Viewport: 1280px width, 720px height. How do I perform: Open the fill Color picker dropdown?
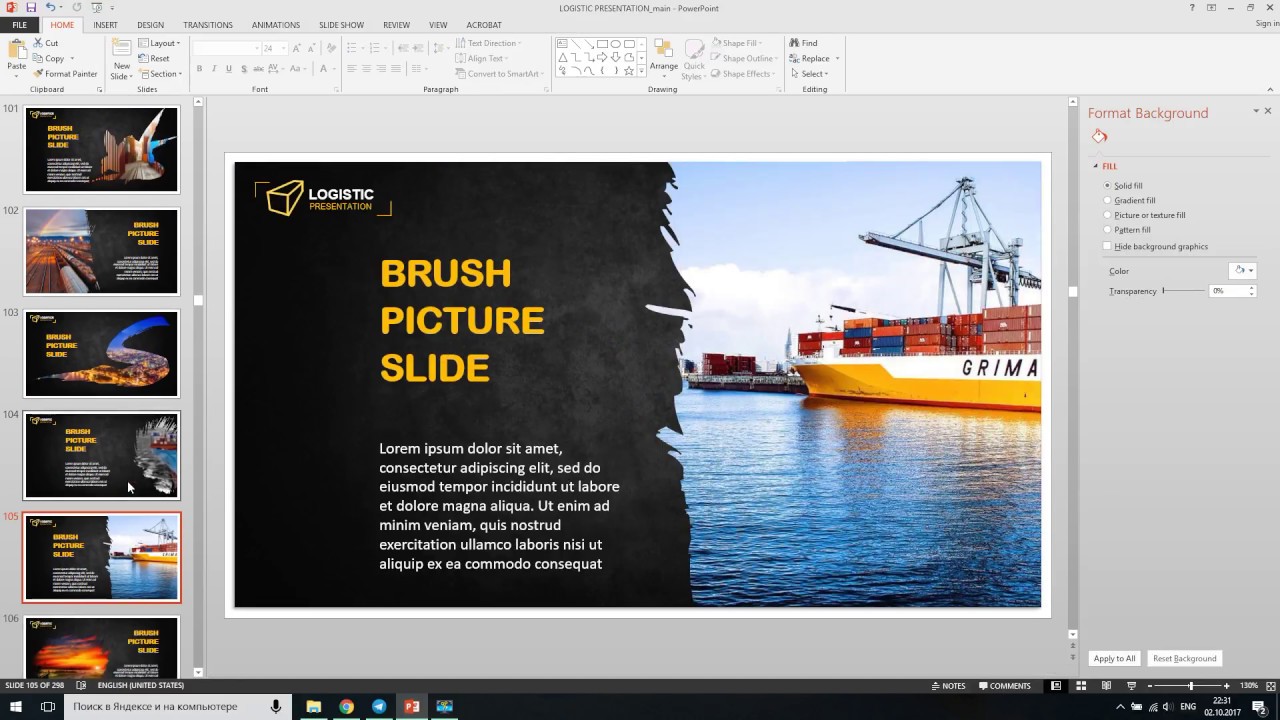(x=1242, y=270)
